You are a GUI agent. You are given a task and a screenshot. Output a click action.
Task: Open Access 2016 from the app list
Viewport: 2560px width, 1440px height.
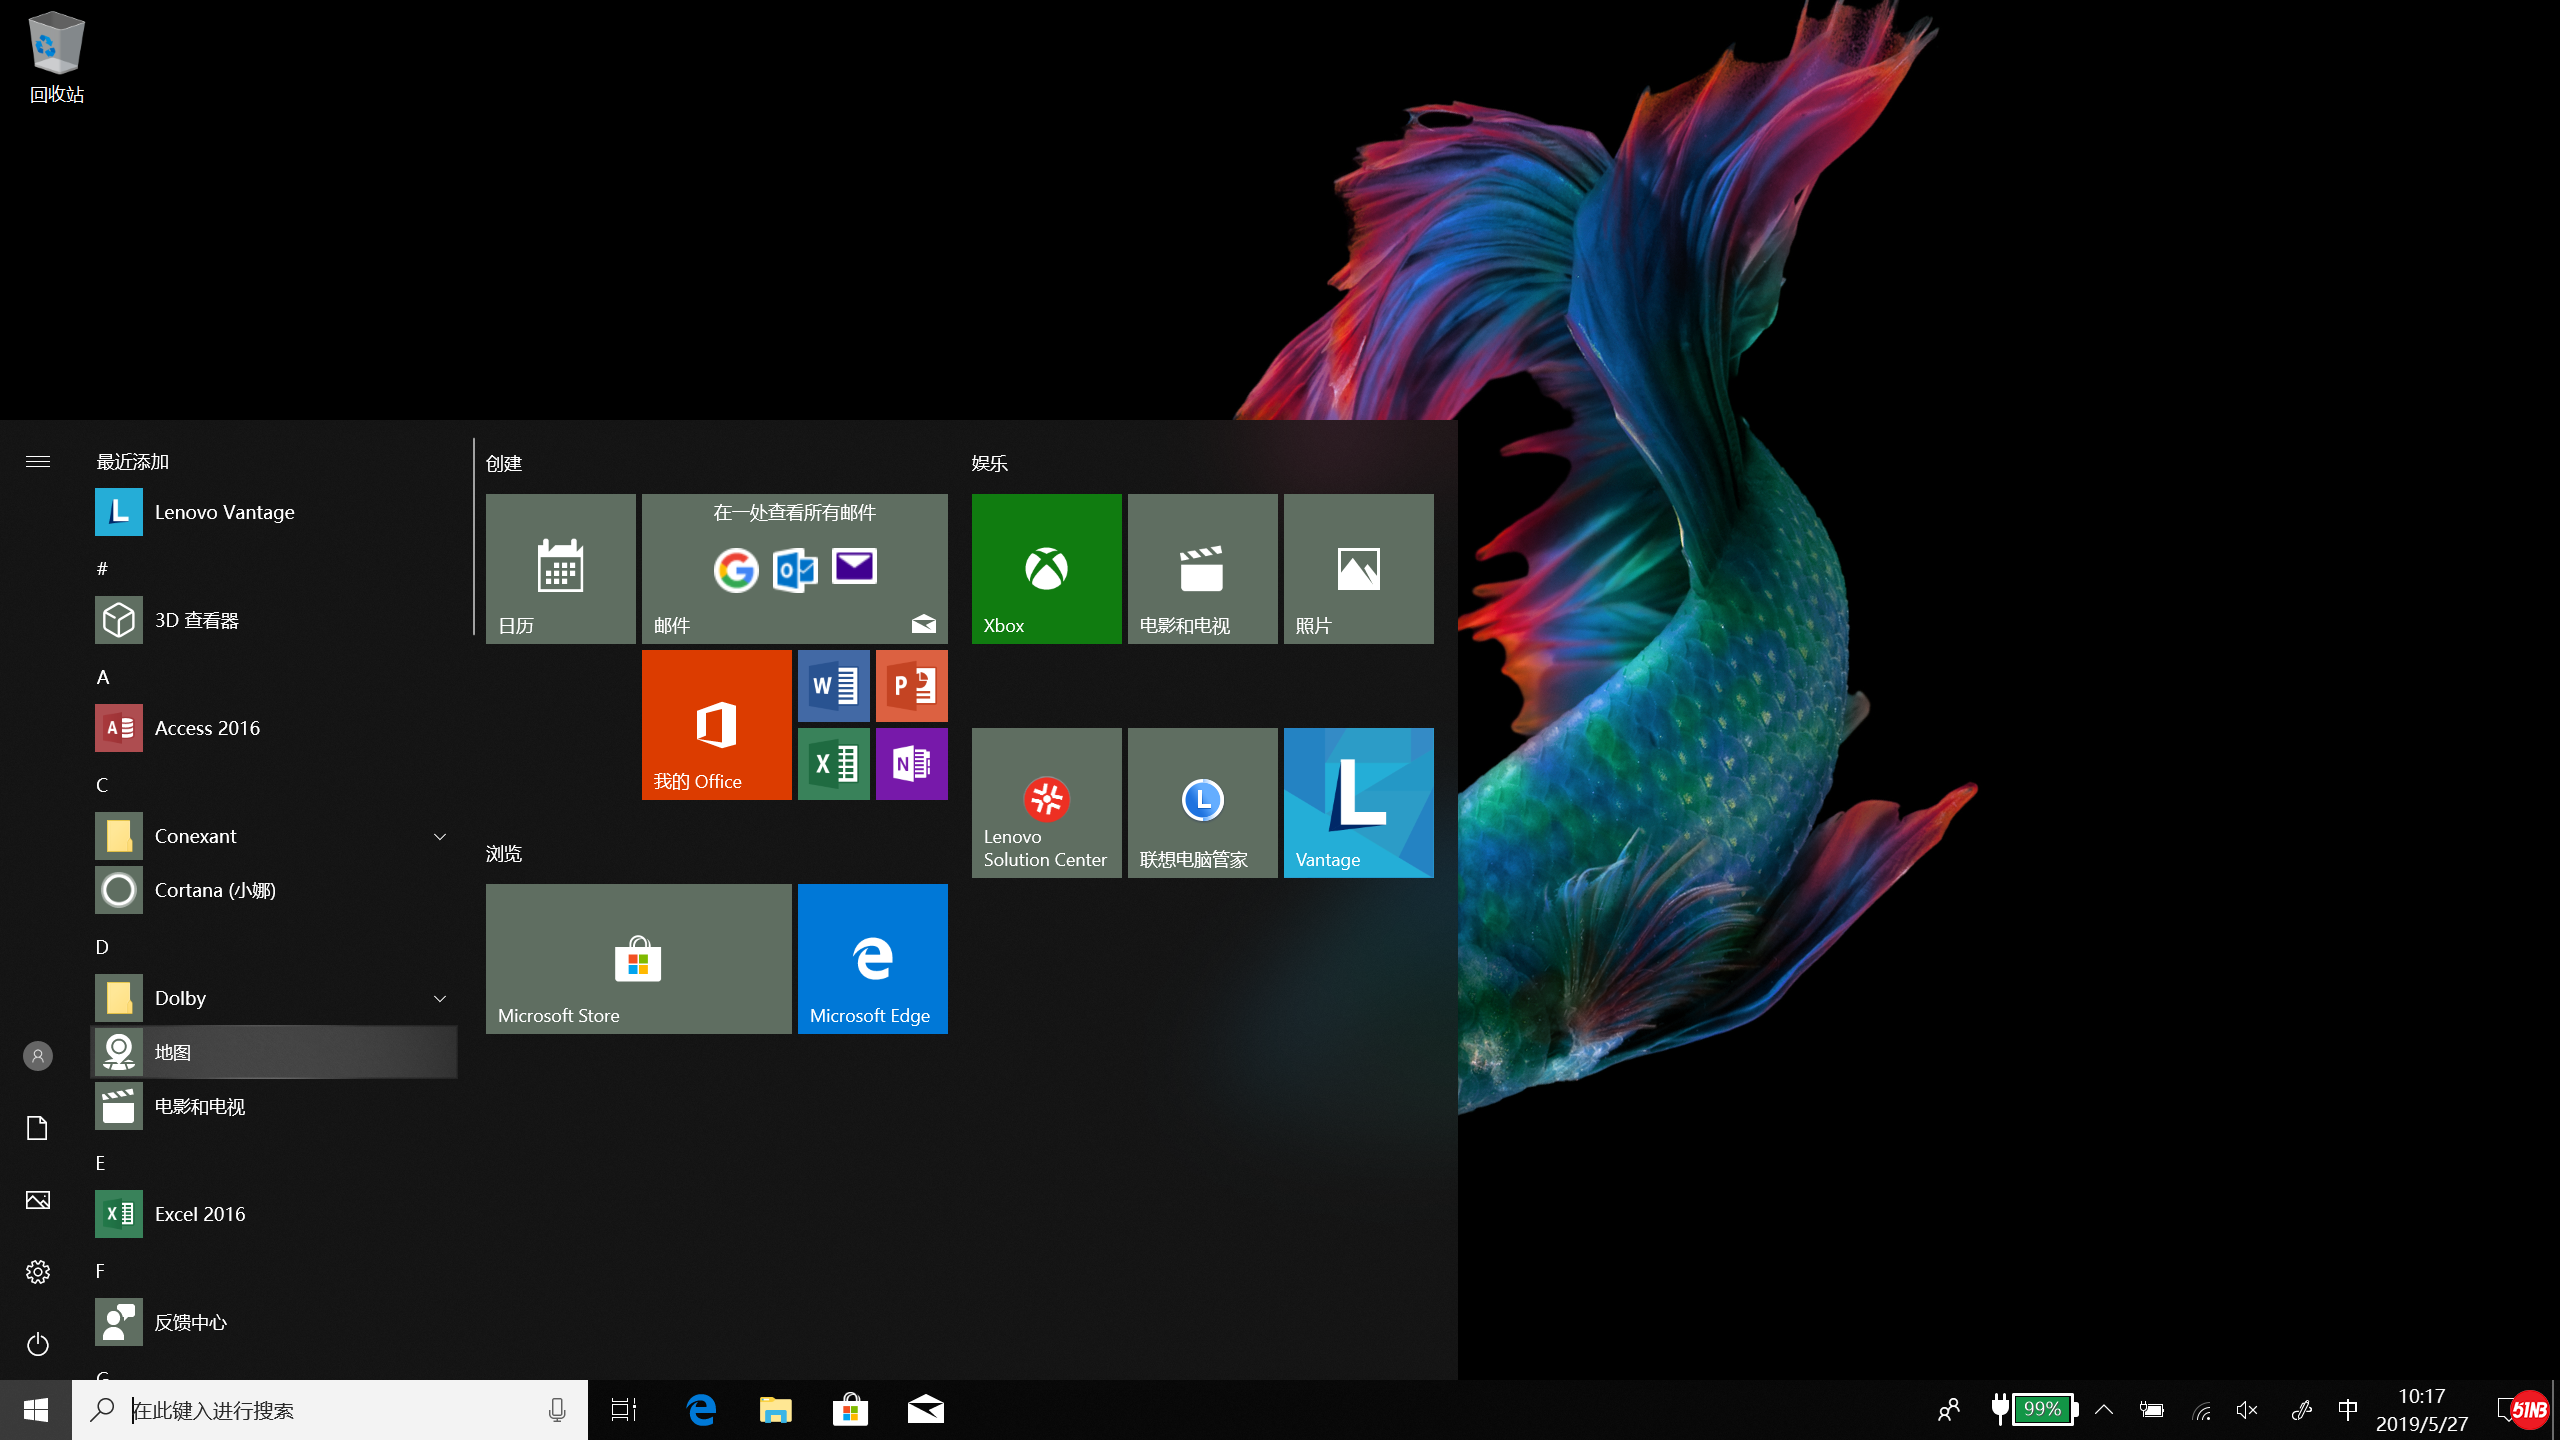(207, 728)
